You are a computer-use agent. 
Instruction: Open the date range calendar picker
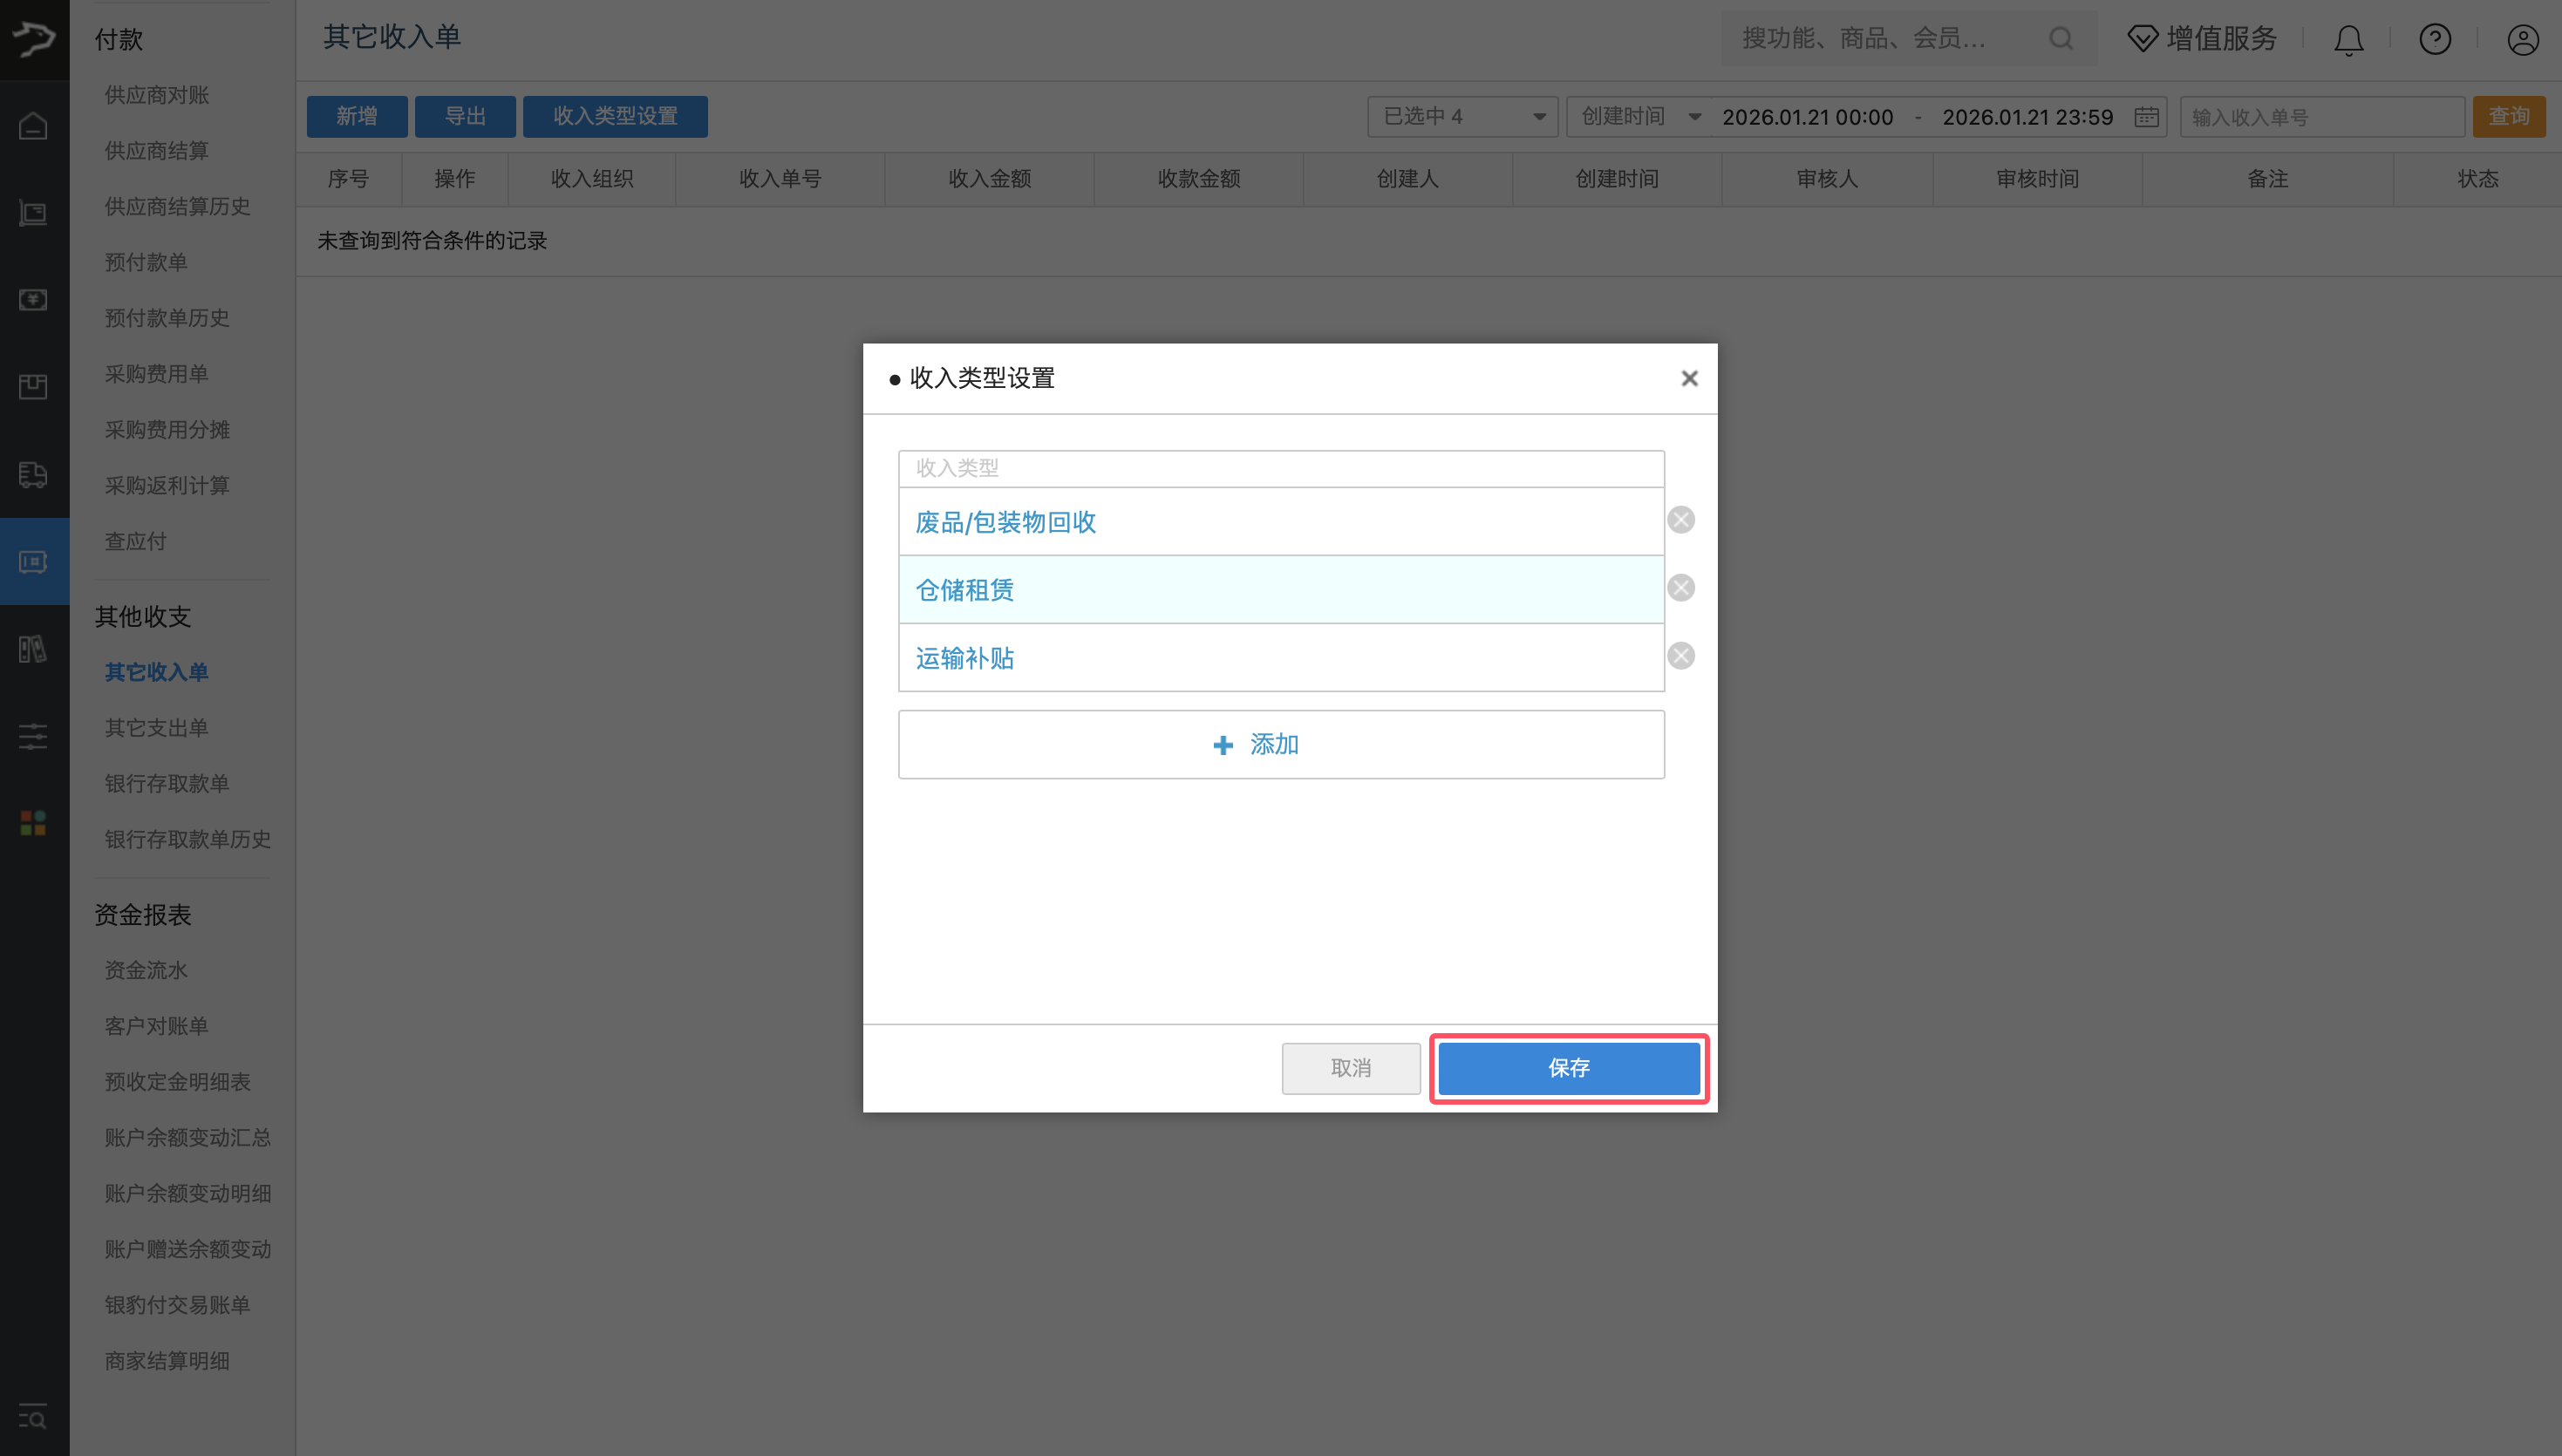[x=2146, y=116]
